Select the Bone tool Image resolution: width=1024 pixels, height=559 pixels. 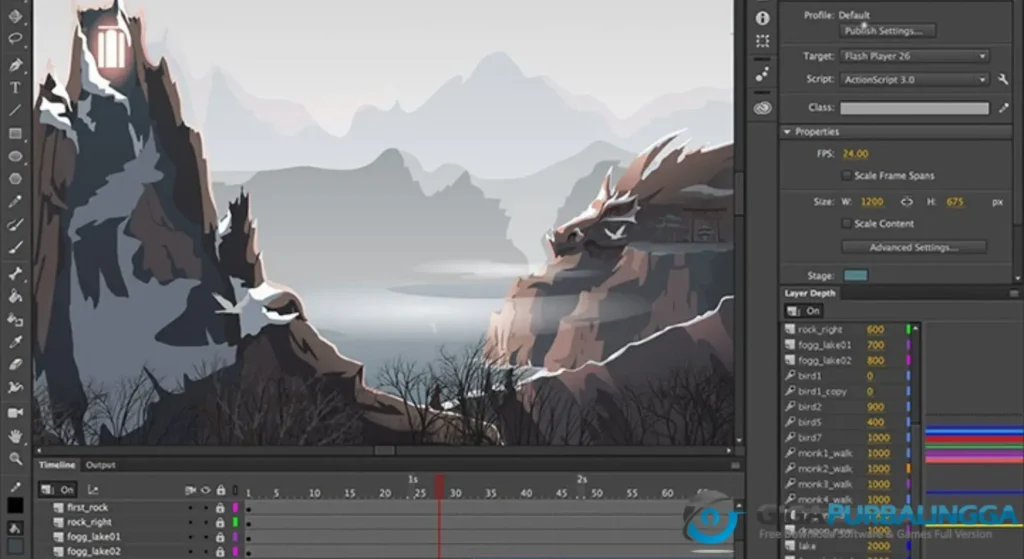point(14,273)
